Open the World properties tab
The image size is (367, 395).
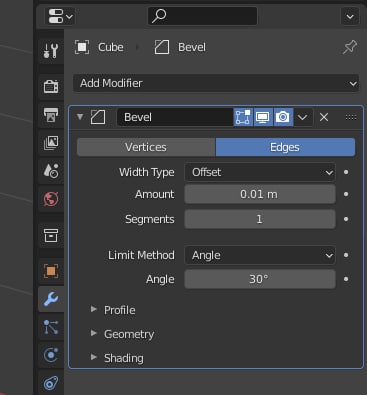pos(51,199)
